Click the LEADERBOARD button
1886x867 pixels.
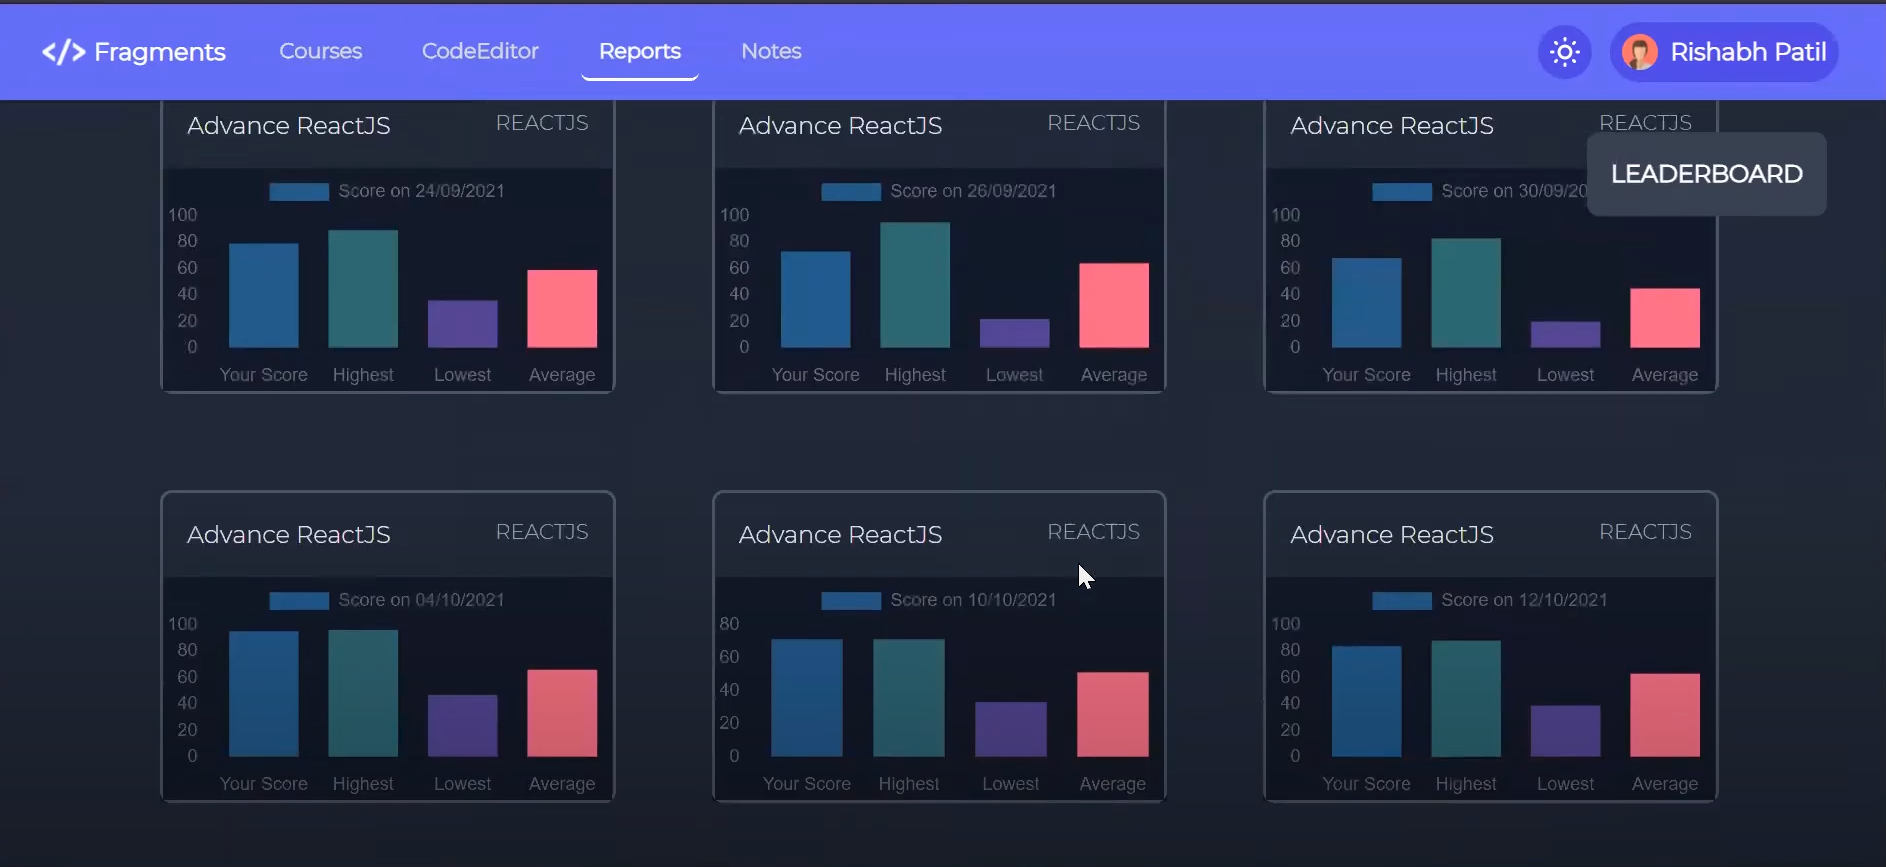click(x=1706, y=174)
